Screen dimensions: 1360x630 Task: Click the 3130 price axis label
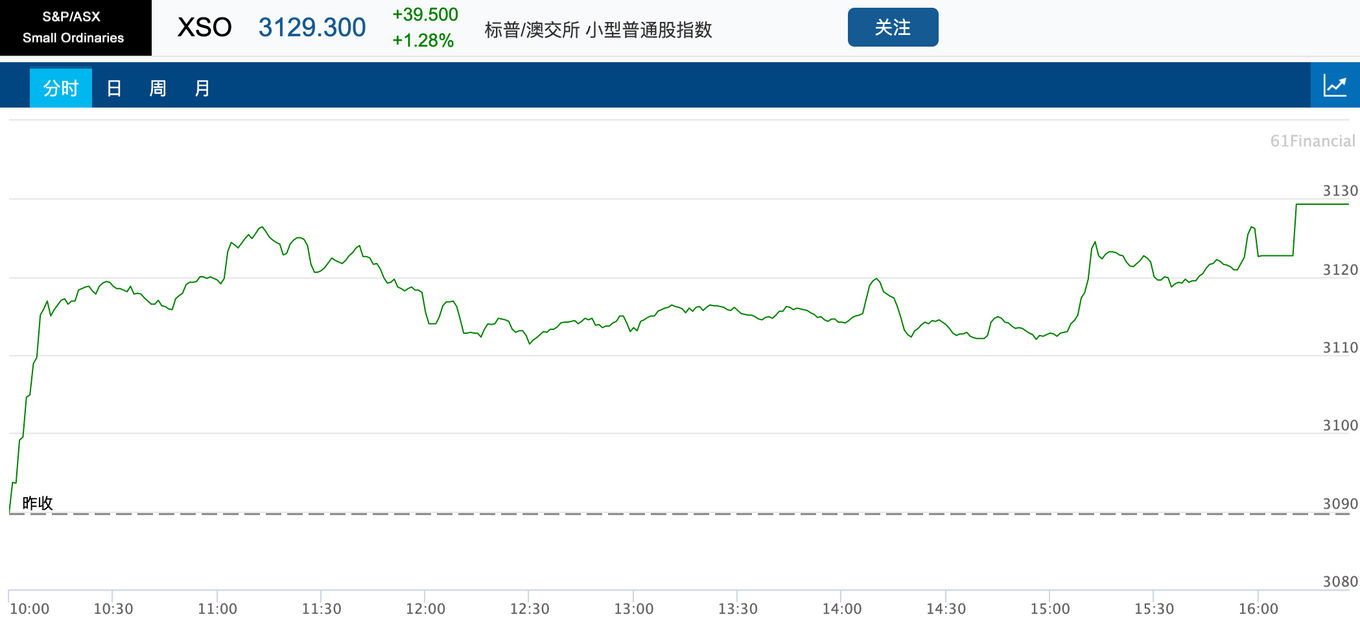tap(1340, 191)
